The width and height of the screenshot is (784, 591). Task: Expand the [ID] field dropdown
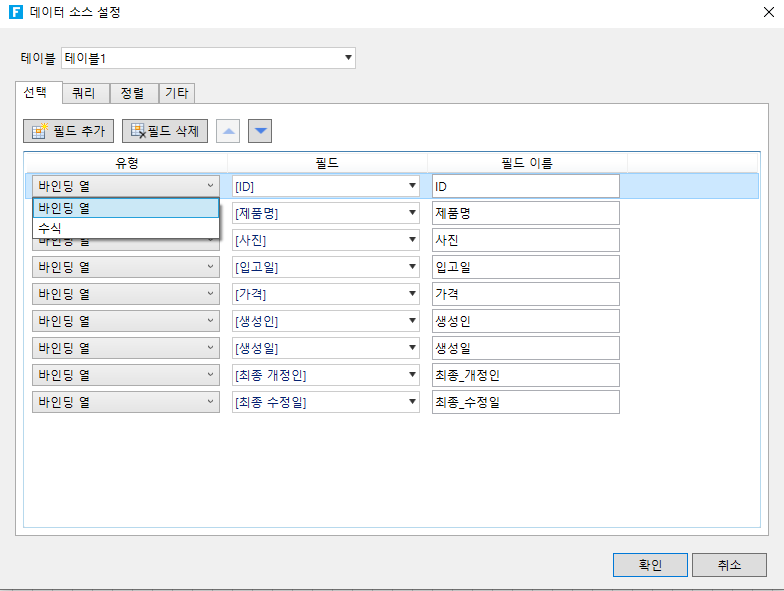pos(412,186)
